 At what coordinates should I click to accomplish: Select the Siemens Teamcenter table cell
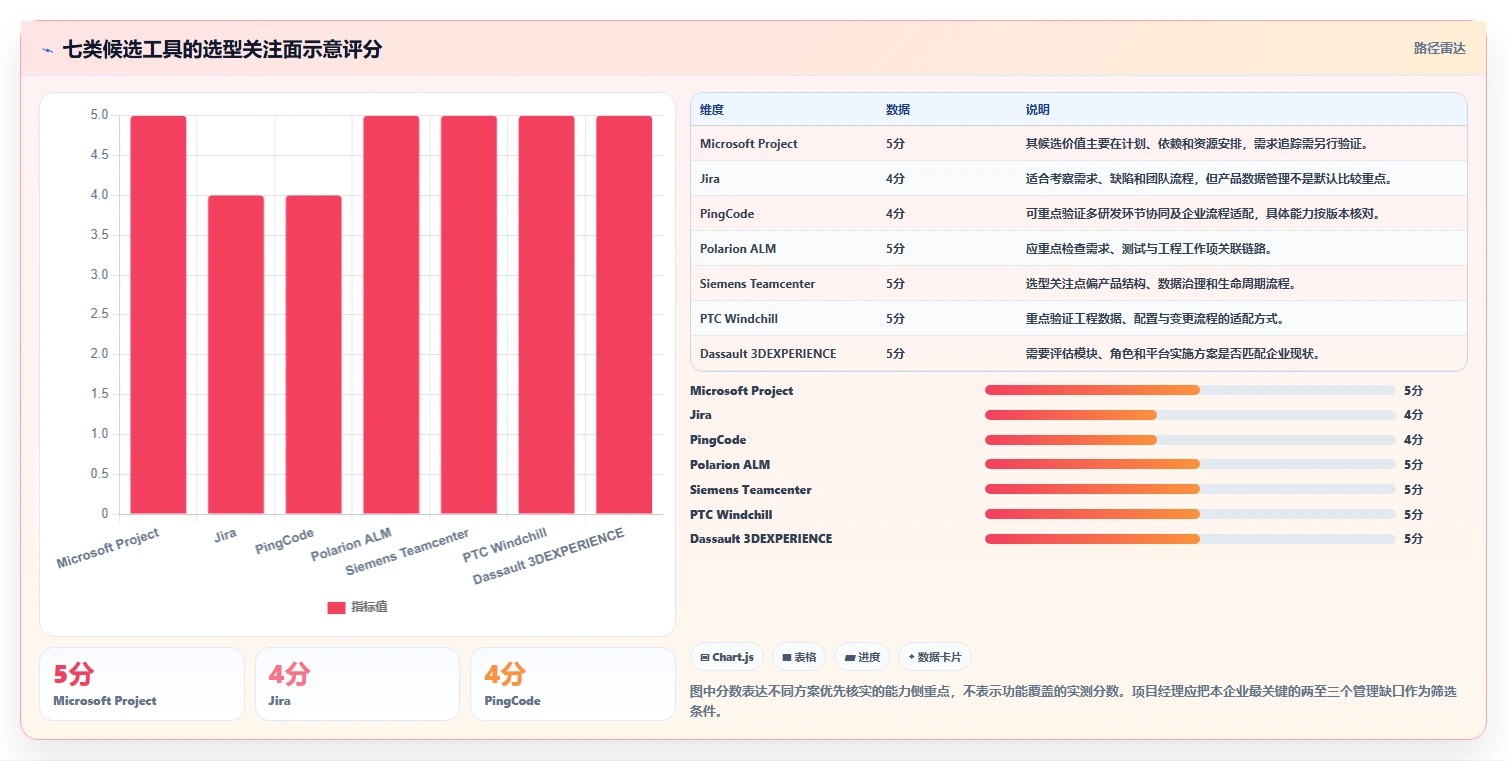click(x=758, y=284)
